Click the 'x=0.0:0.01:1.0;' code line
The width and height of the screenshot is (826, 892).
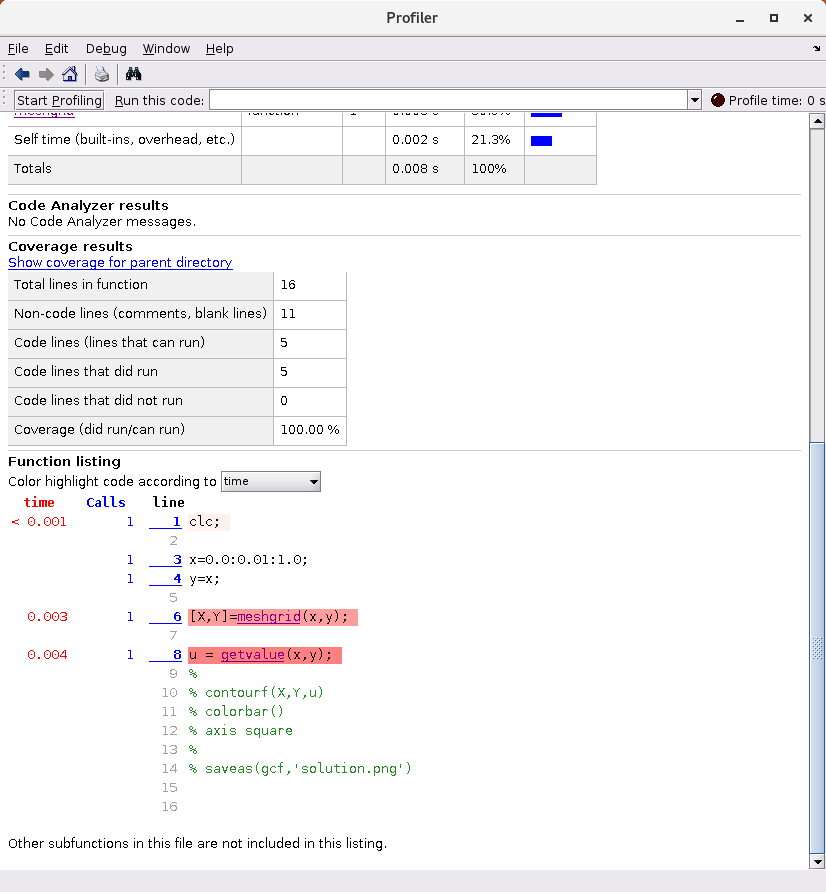pos(249,560)
